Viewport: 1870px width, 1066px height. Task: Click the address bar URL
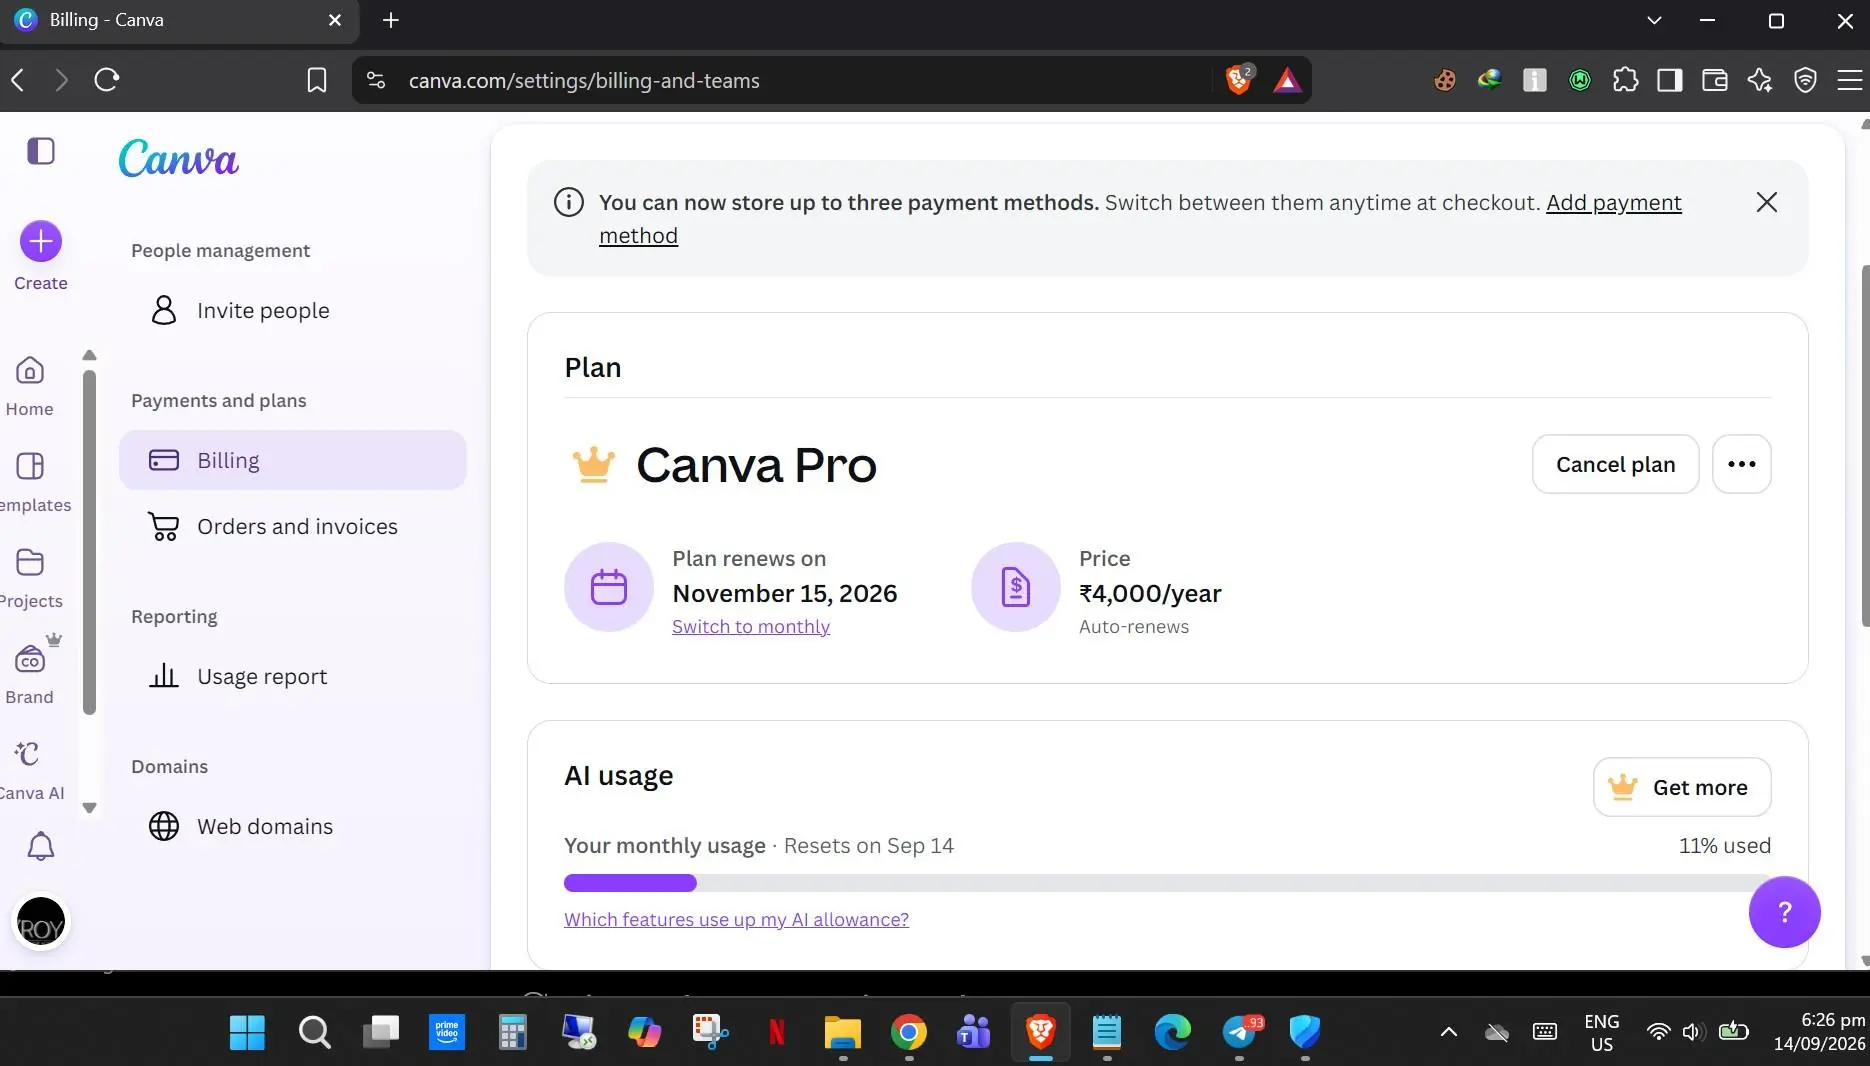point(584,81)
